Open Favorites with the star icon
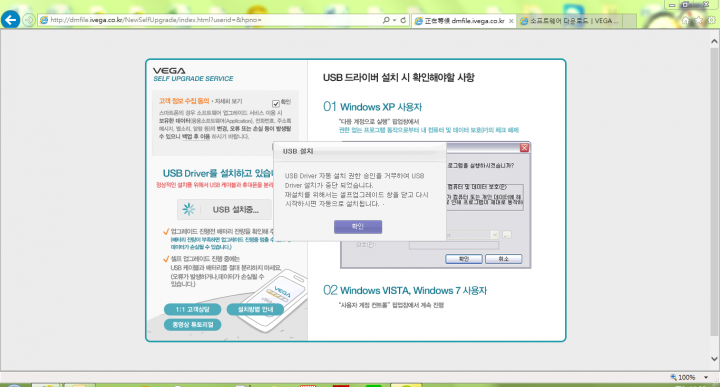The height and width of the screenshot is (387, 720). tap(698, 20)
